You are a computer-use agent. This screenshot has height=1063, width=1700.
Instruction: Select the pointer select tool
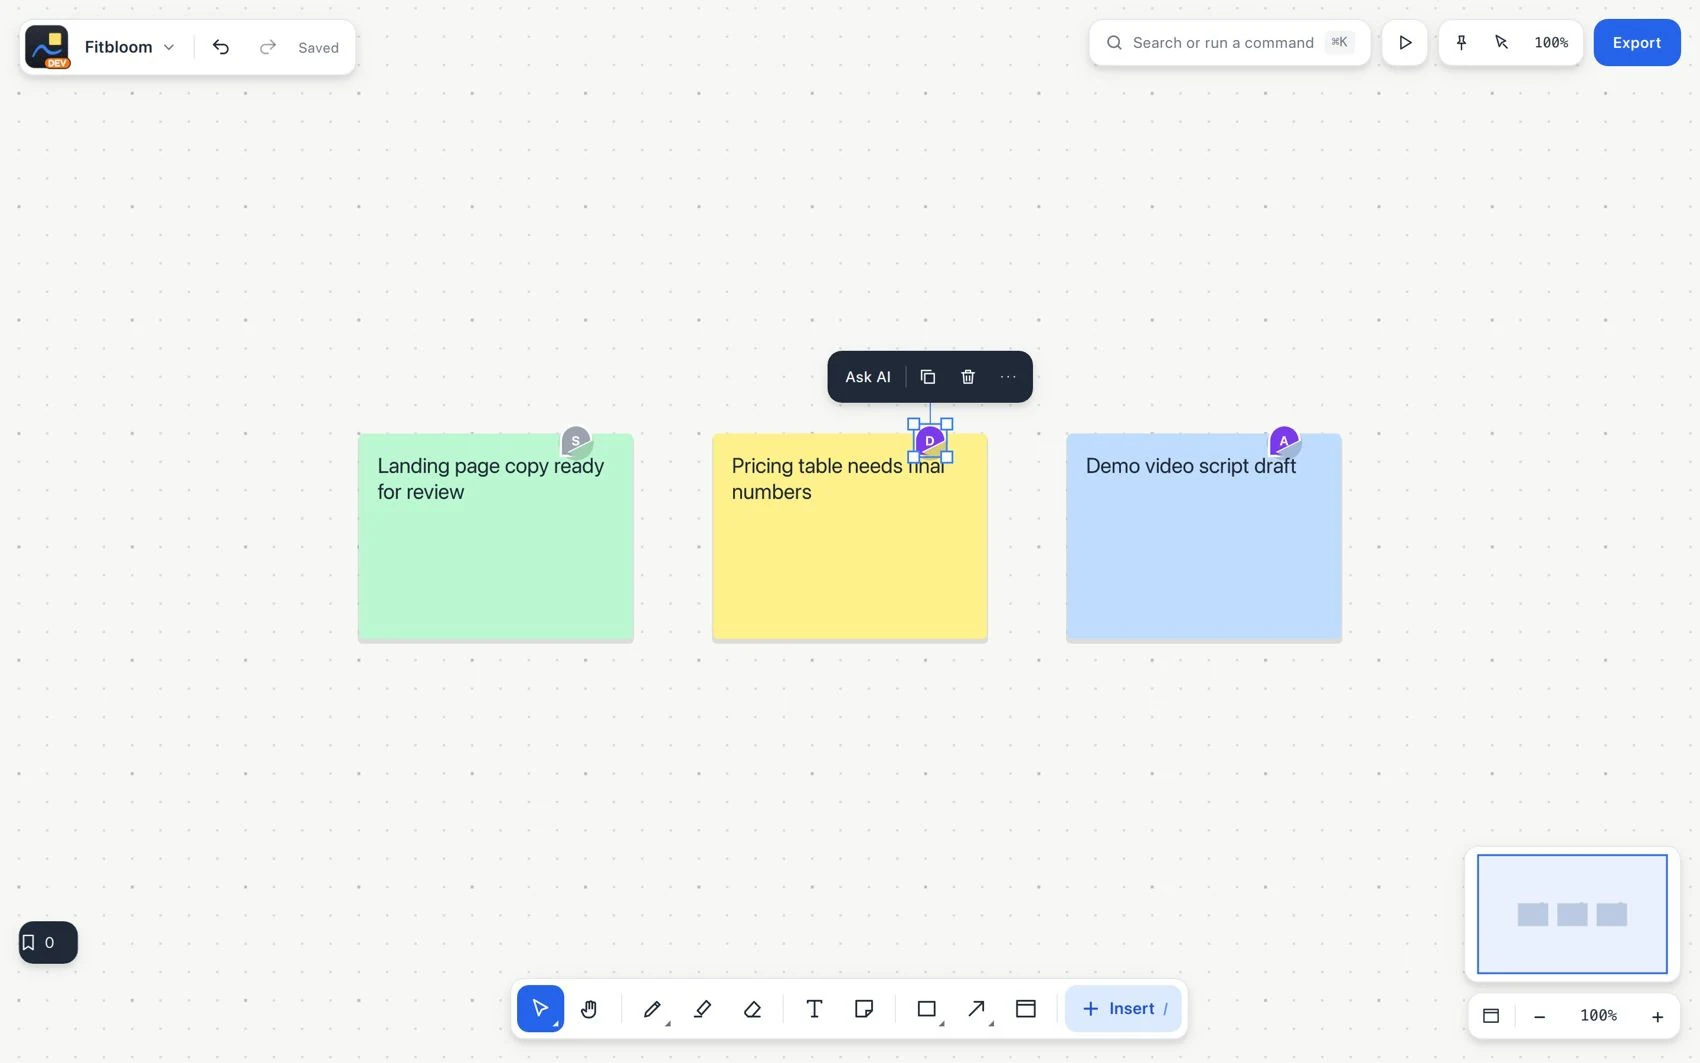[x=540, y=1008]
